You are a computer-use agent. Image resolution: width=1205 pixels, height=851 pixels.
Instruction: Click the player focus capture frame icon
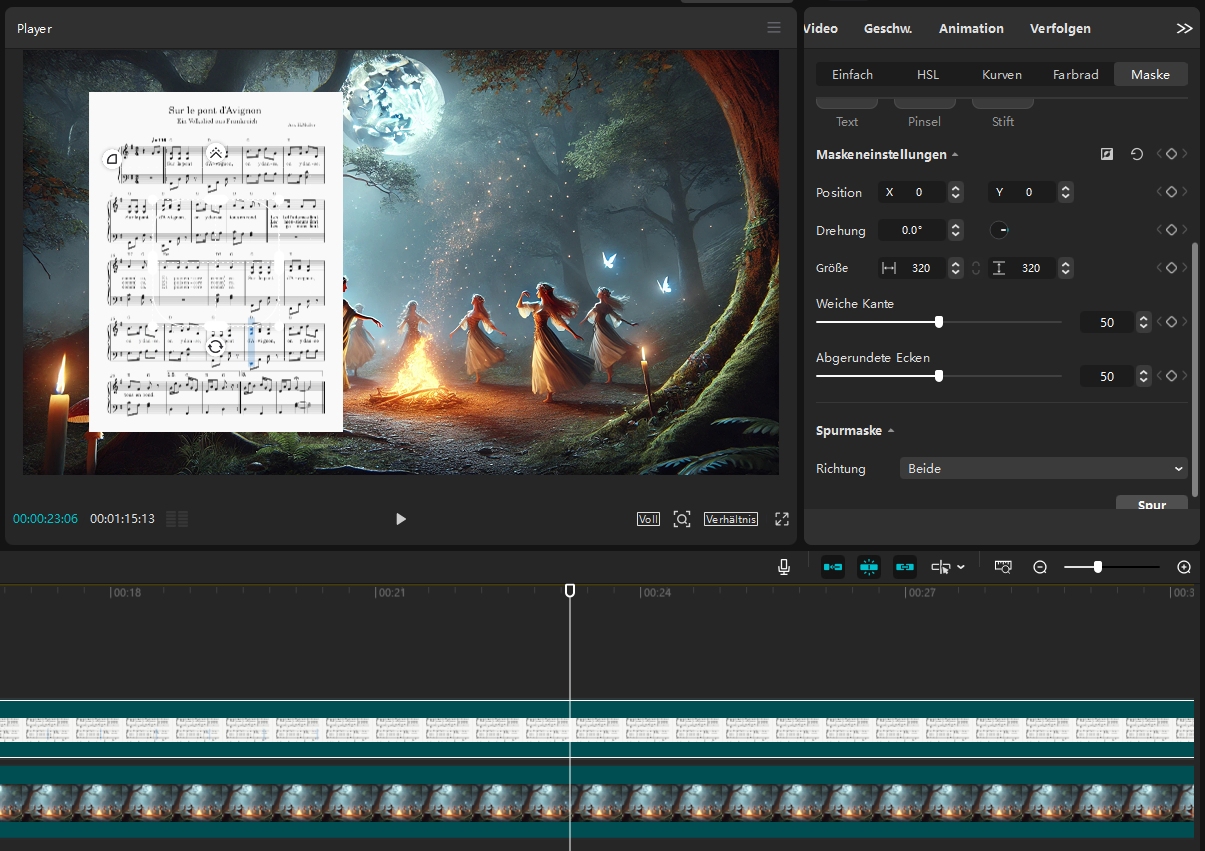(681, 519)
